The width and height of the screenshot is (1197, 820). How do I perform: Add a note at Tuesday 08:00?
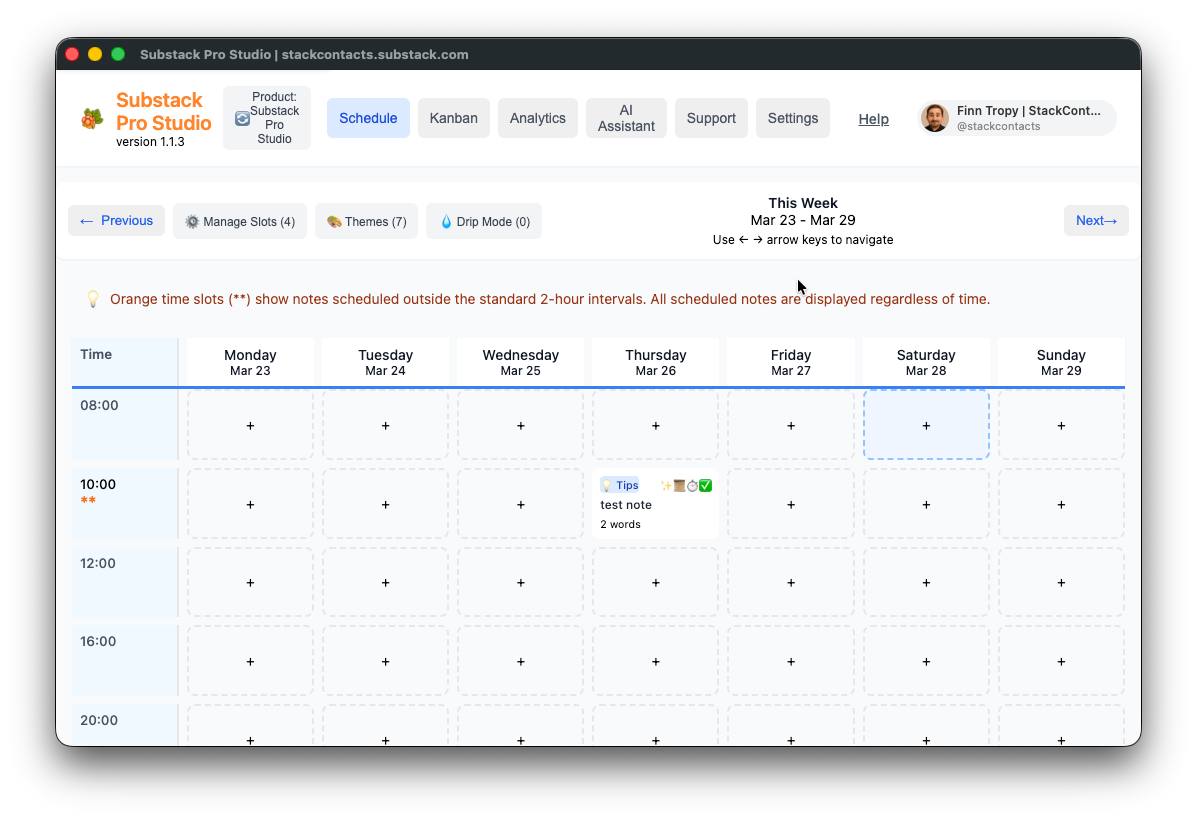tap(386, 425)
